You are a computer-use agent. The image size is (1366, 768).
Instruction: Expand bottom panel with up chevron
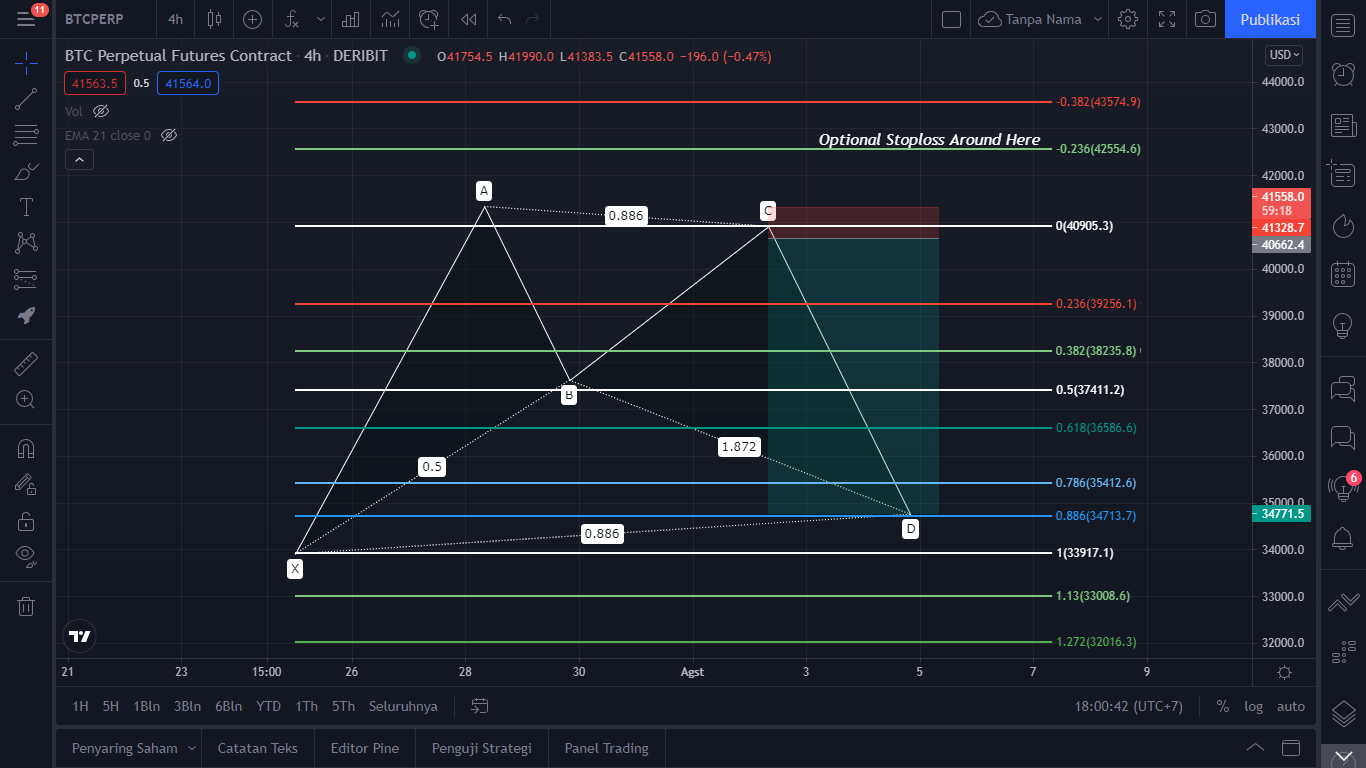click(x=1255, y=747)
